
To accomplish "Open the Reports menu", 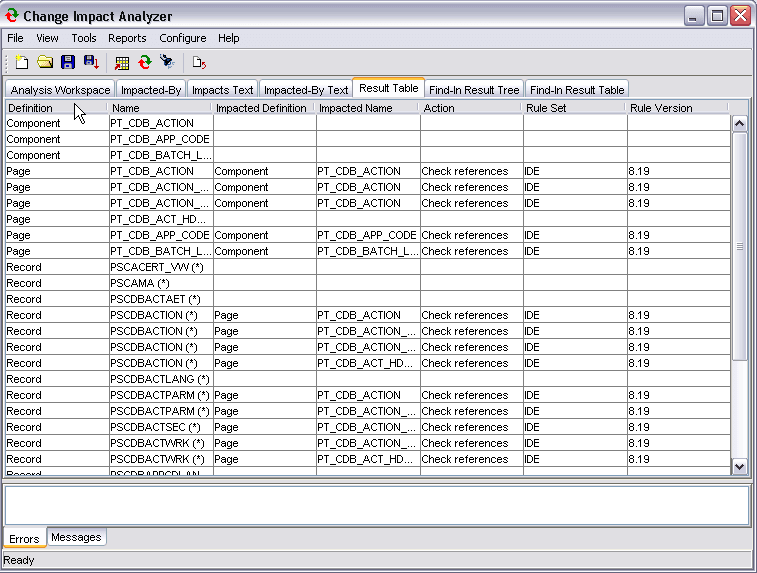I will pos(127,38).
